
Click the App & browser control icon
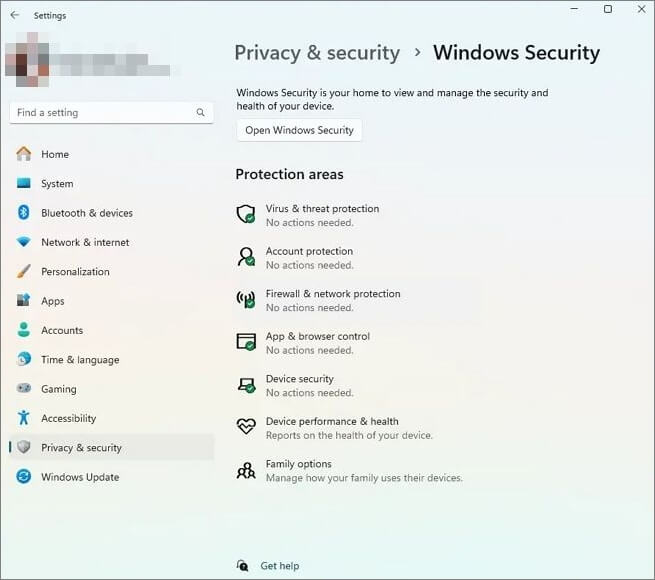coord(245,342)
